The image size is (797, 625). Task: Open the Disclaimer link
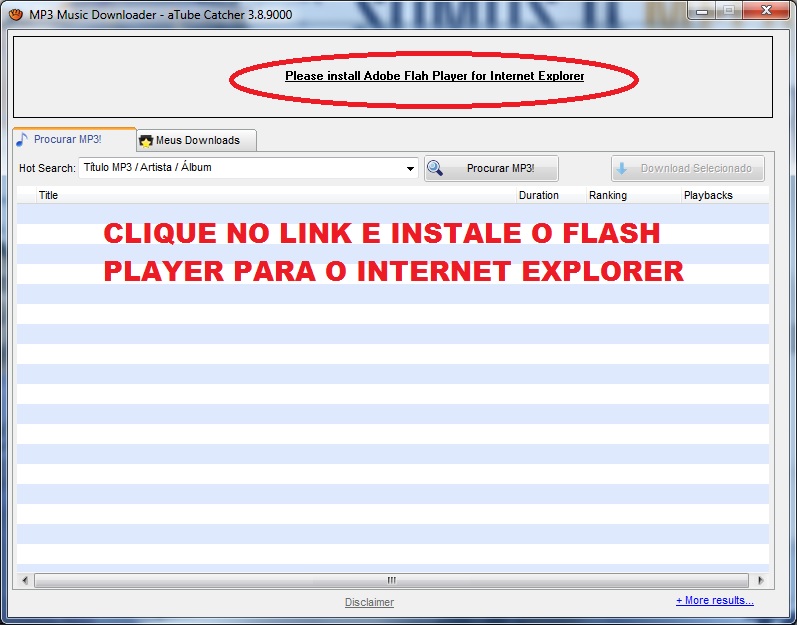[369, 602]
